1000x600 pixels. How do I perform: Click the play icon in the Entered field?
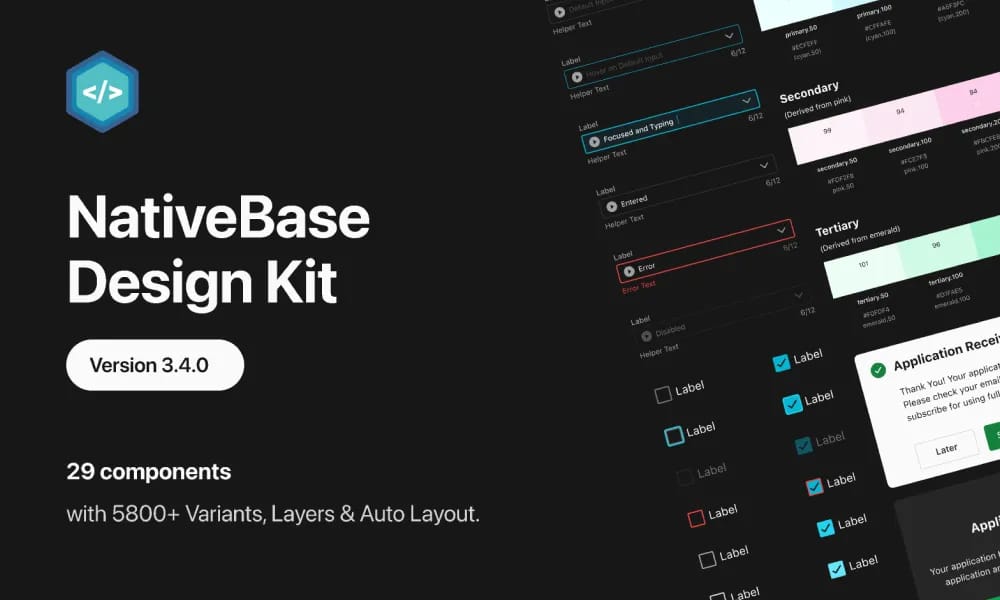point(612,206)
